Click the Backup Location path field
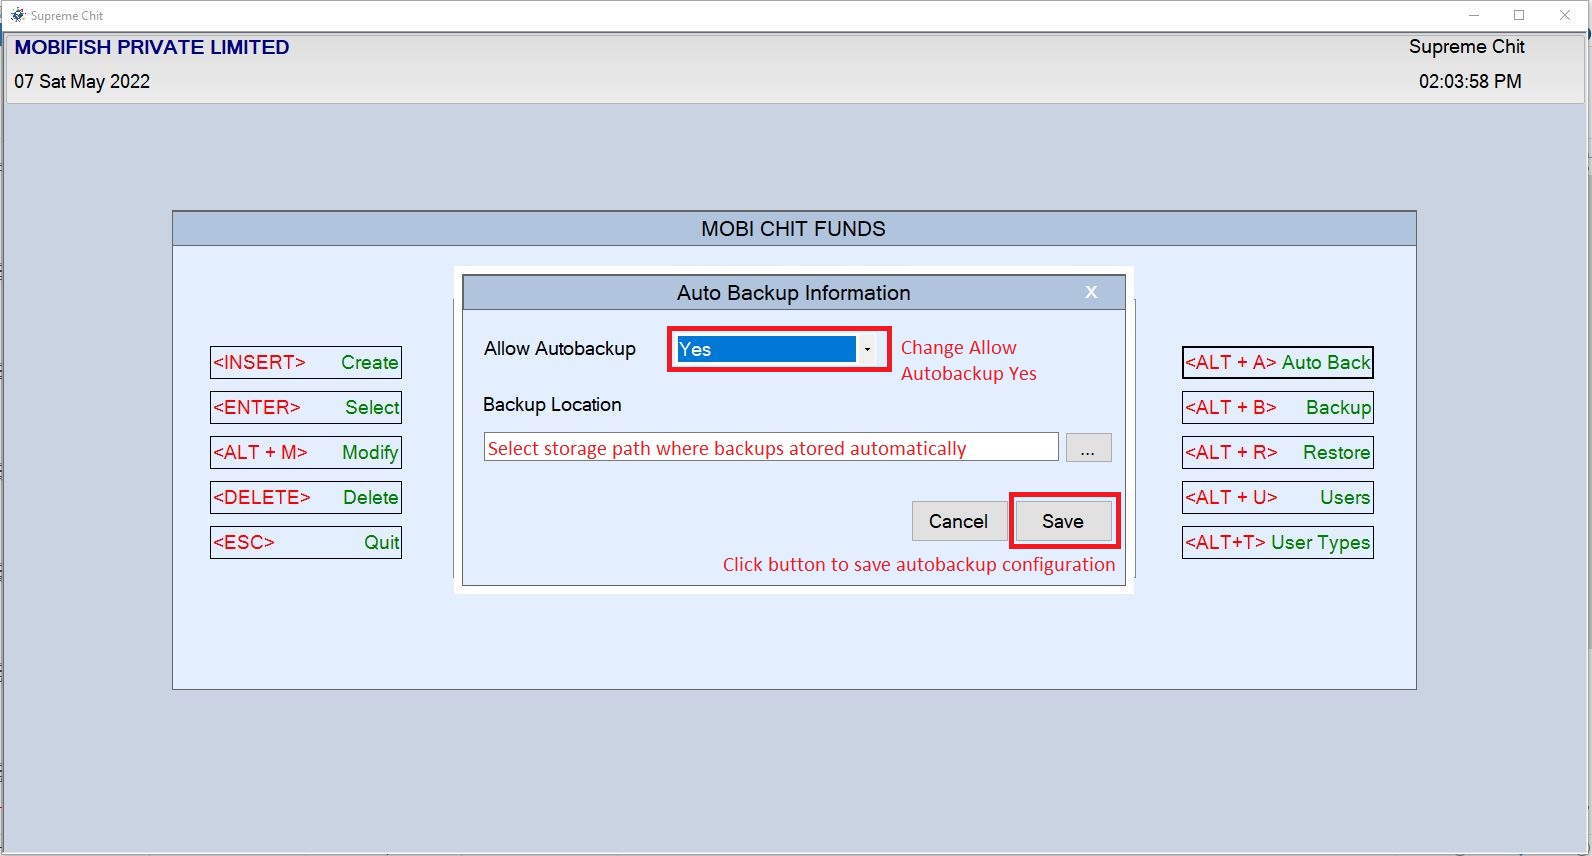This screenshot has height=856, width=1592. (770, 447)
